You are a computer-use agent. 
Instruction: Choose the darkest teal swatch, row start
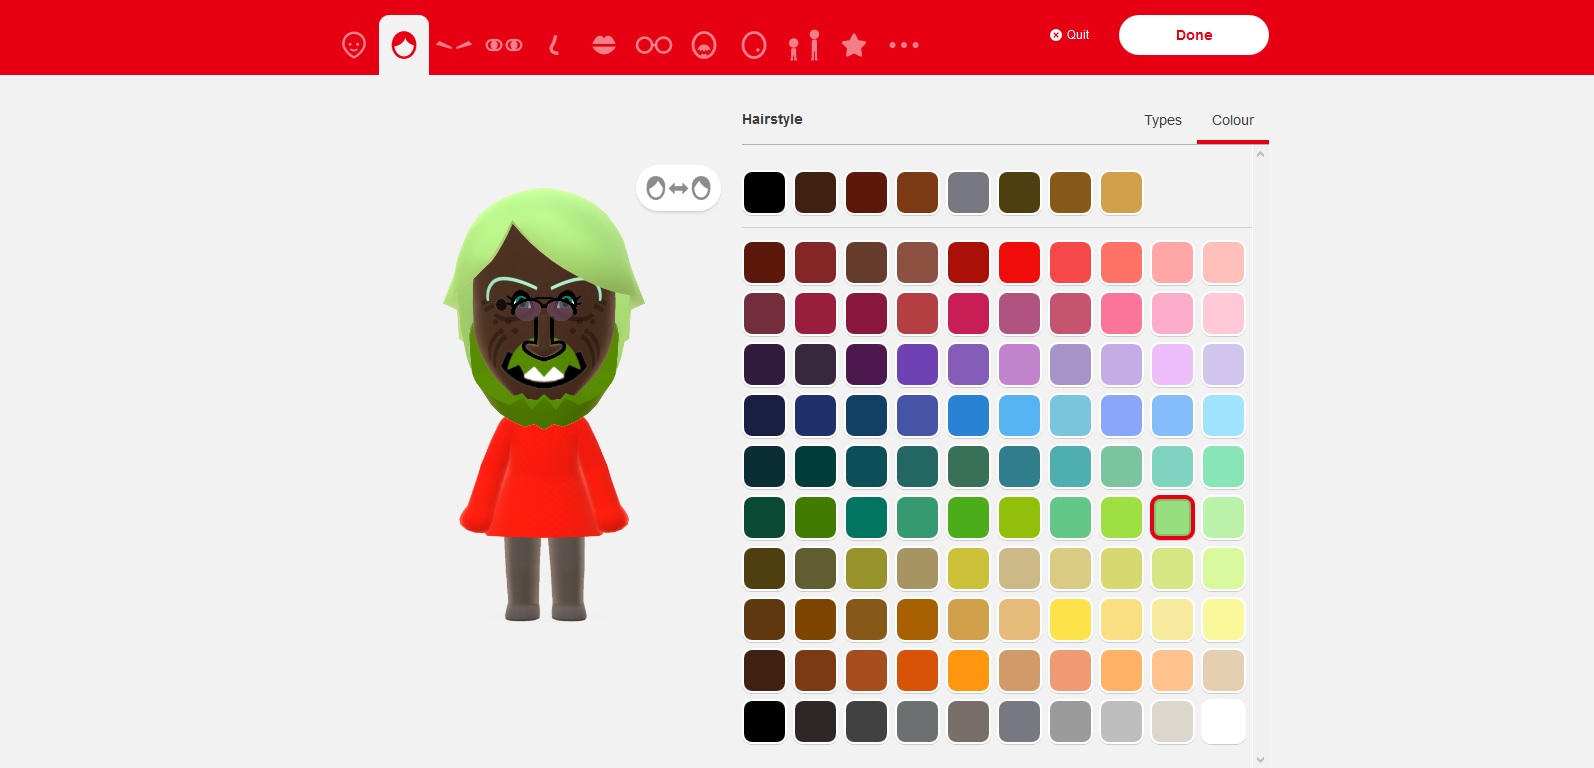click(x=765, y=467)
